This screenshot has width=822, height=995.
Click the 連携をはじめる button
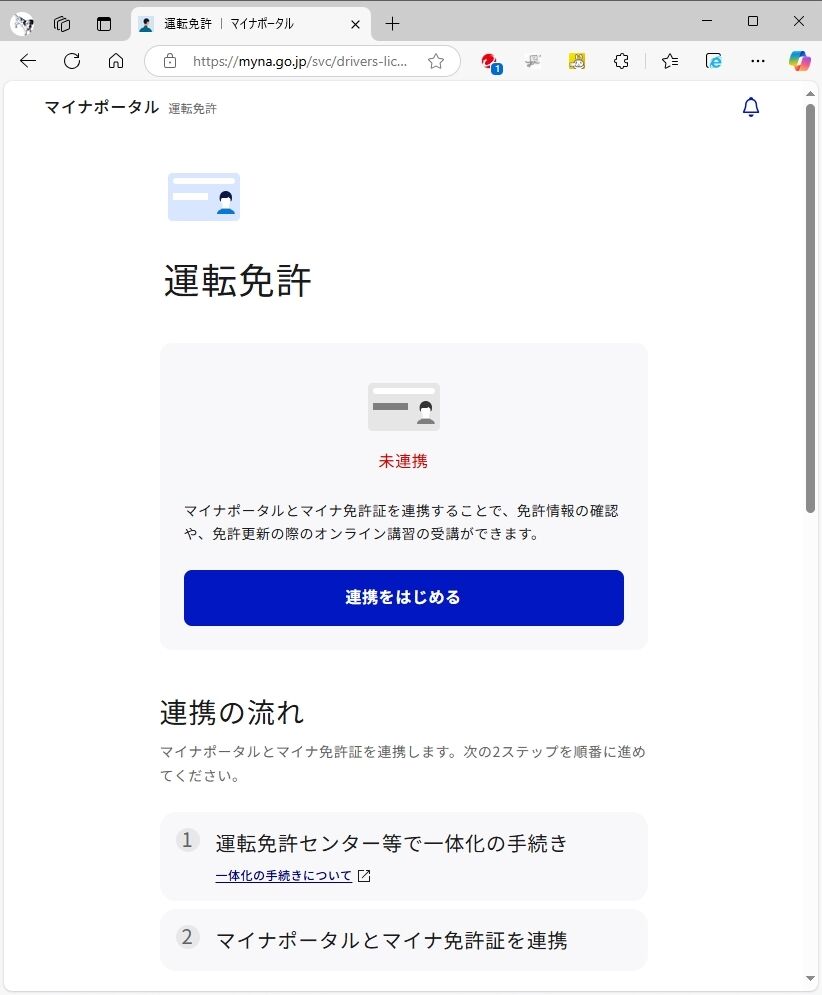[404, 598]
